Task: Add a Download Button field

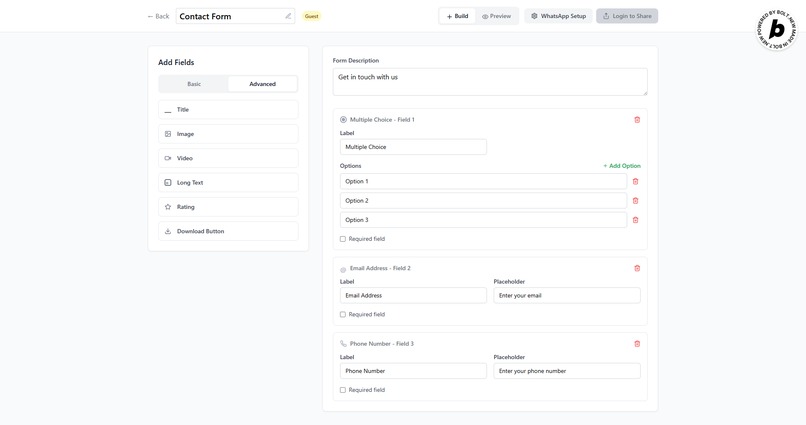Action: (228, 231)
